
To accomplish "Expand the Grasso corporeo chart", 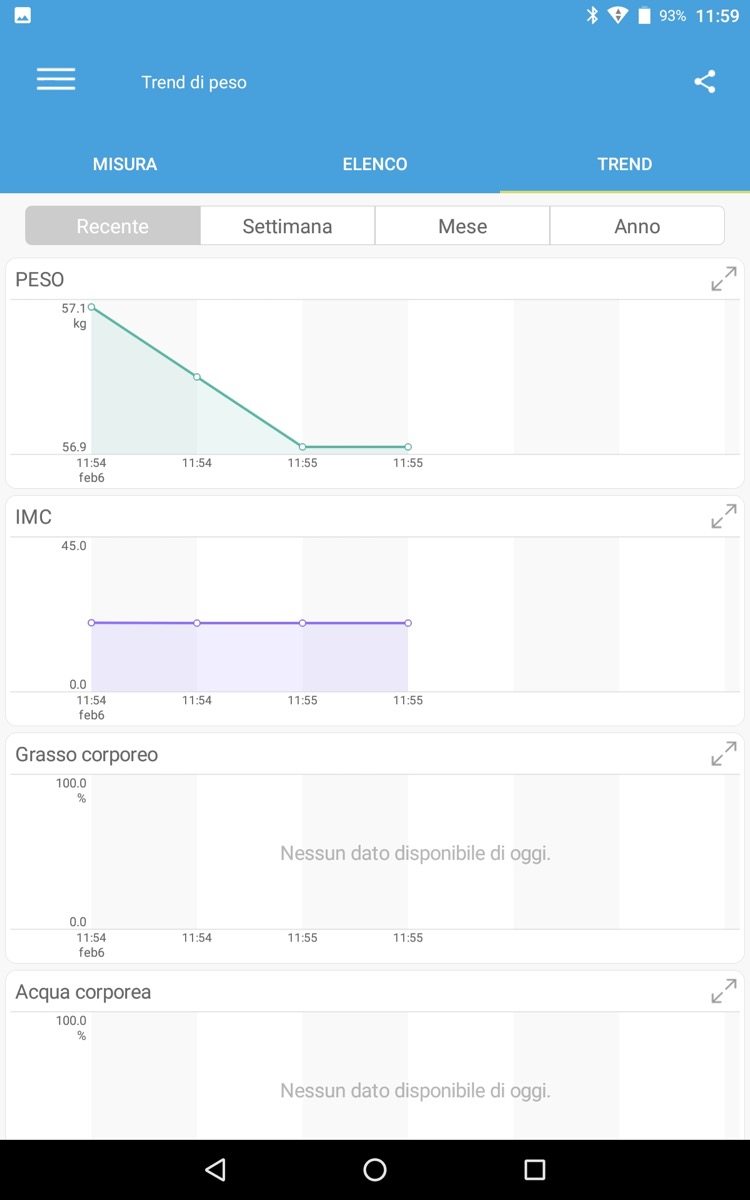I will click(724, 754).
